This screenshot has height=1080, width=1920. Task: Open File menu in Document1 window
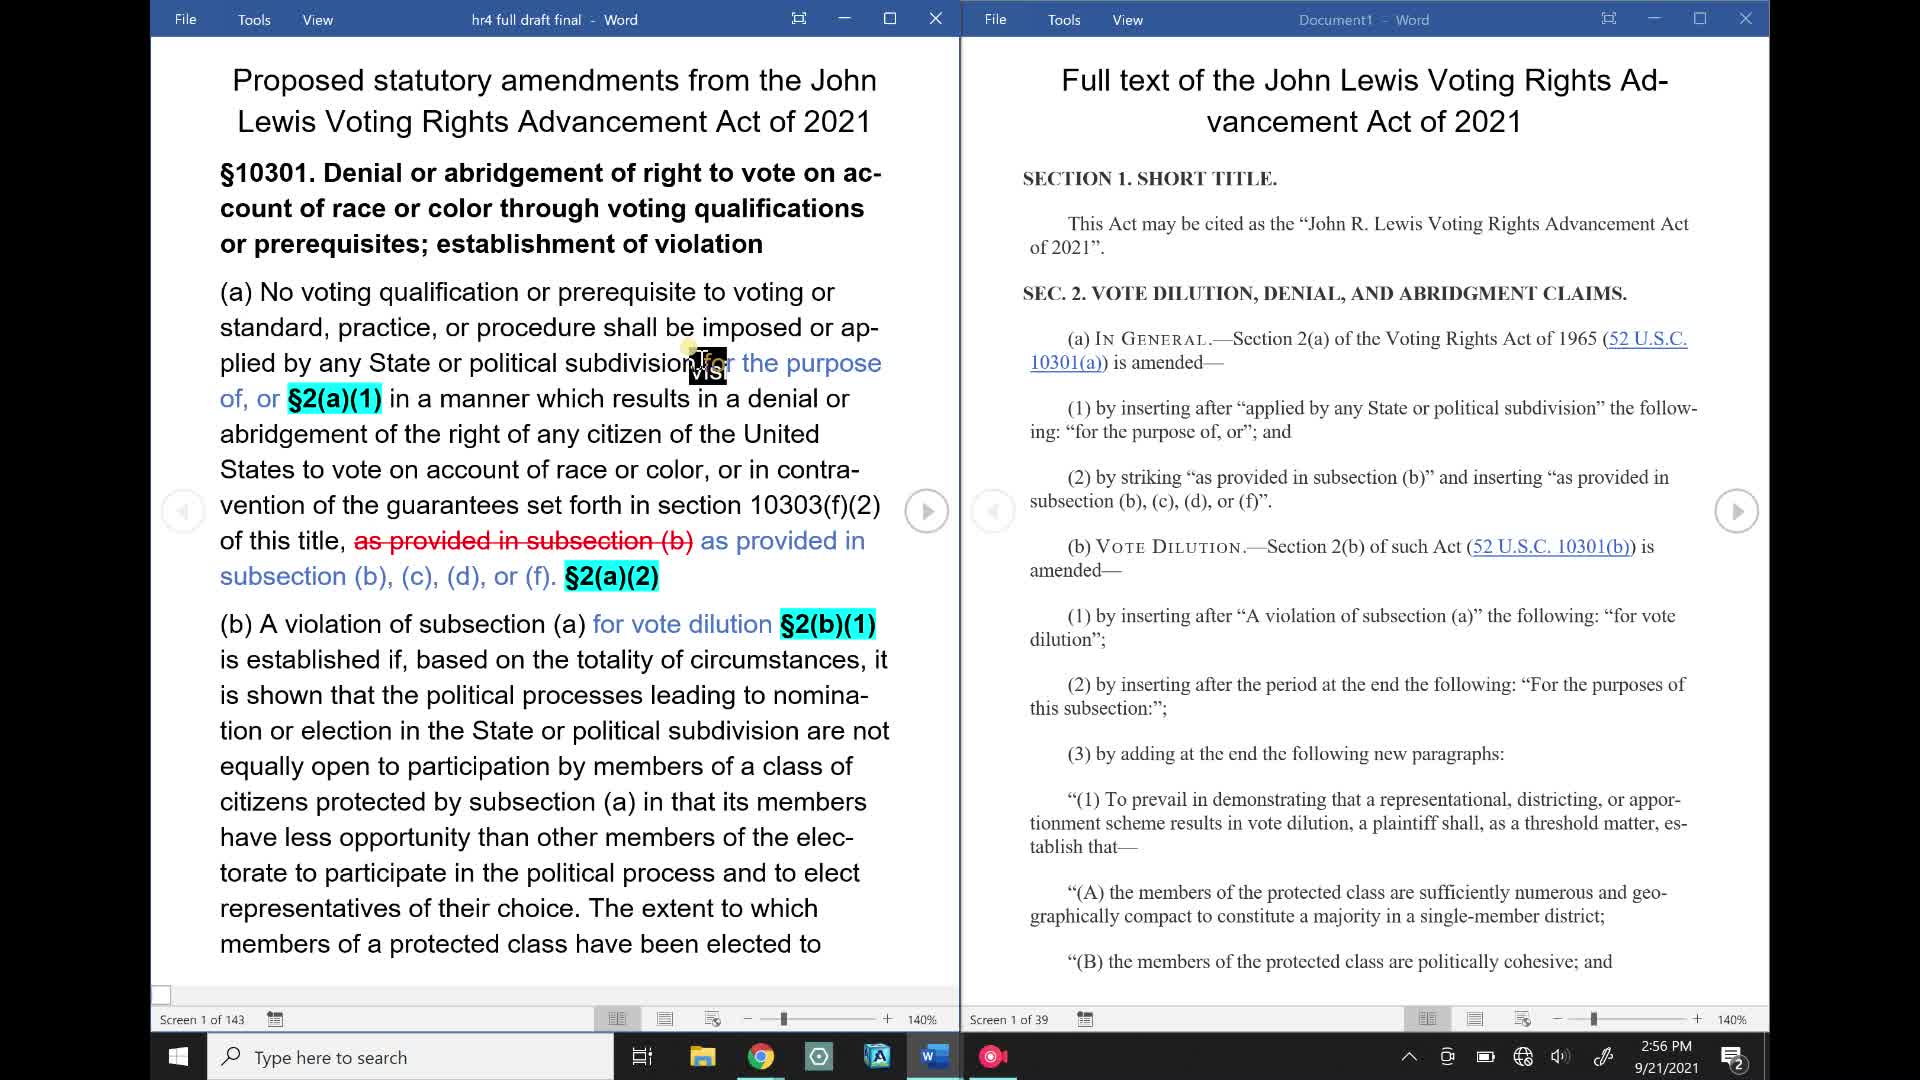click(995, 20)
